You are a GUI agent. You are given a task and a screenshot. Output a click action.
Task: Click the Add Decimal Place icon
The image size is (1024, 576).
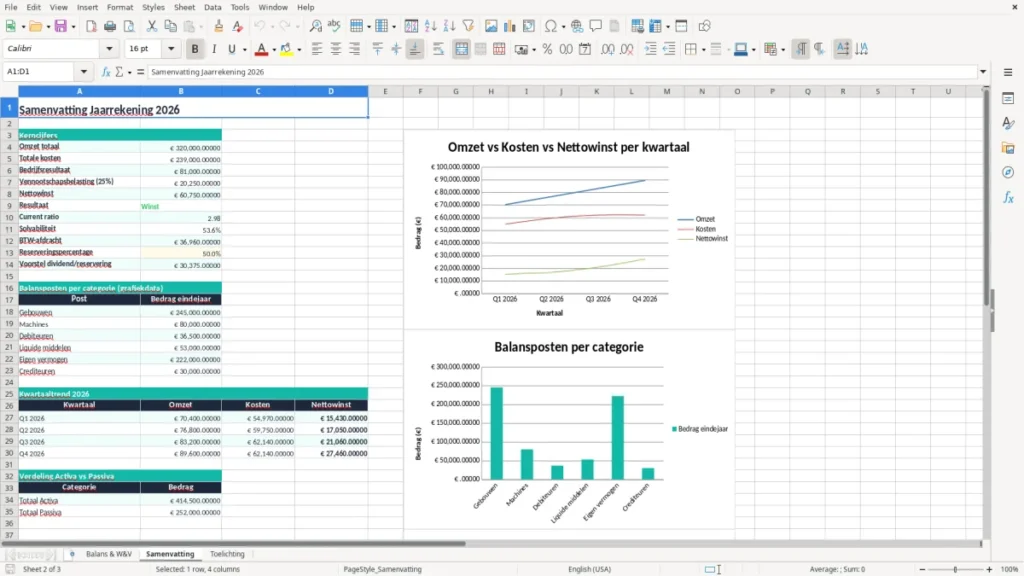tap(607, 49)
